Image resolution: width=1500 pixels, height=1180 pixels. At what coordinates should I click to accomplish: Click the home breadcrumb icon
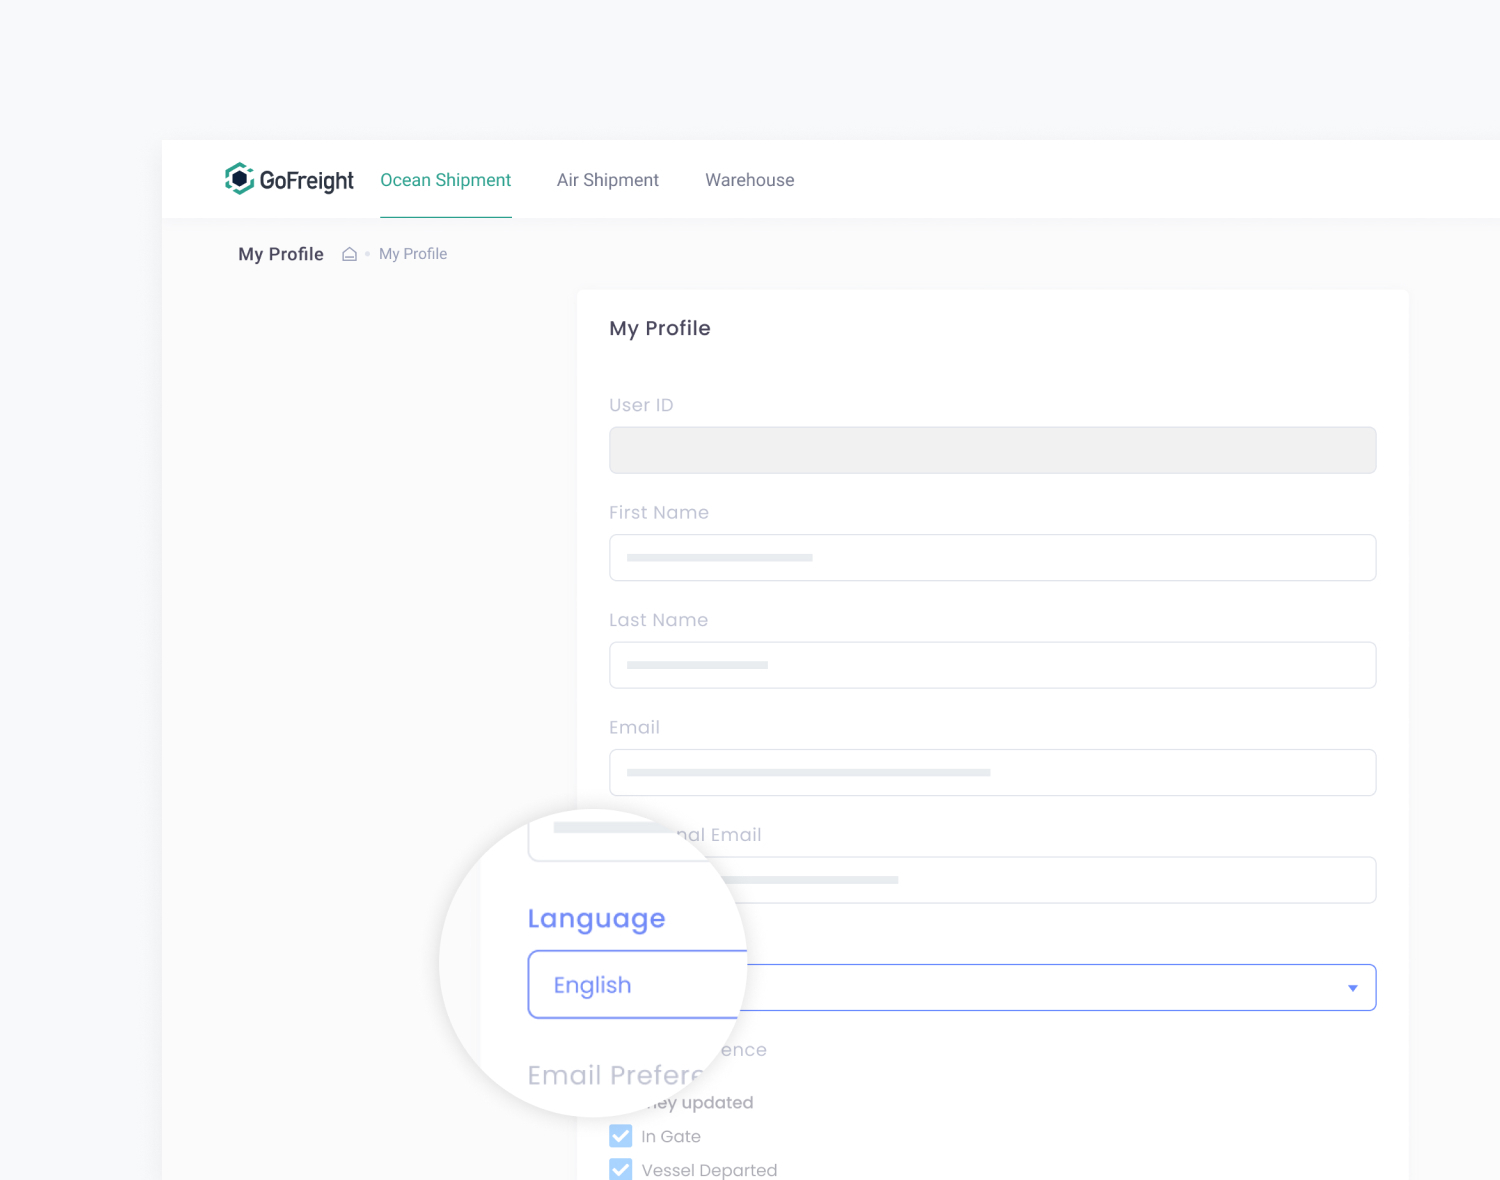point(349,253)
